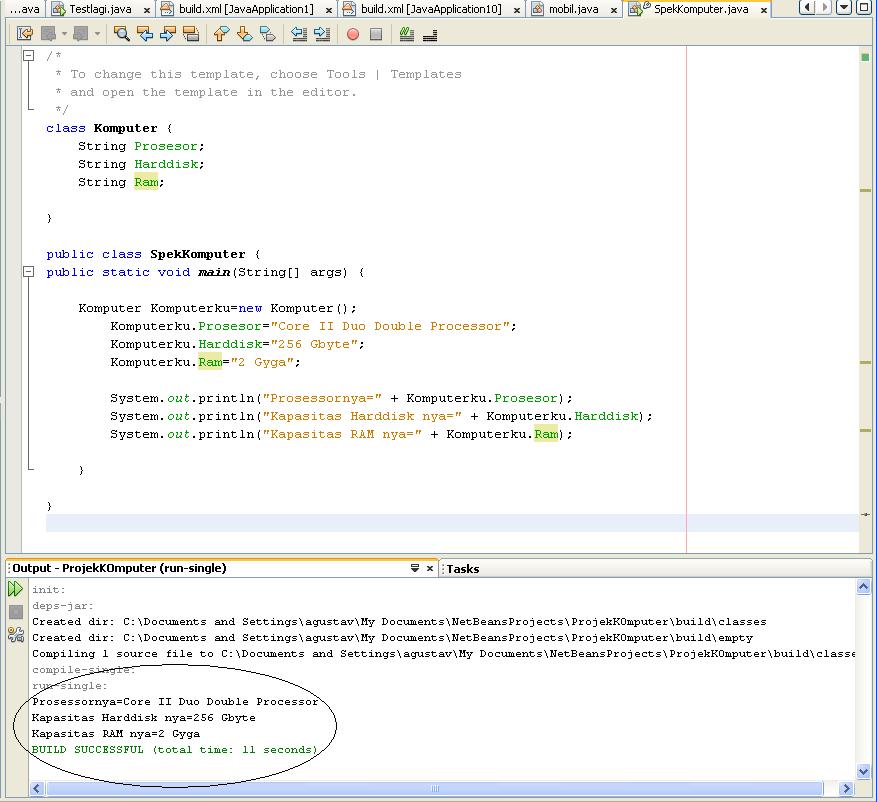This screenshot has height=802, width=877.
Task: Toggle Highlight Search icon
Action: [191, 34]
